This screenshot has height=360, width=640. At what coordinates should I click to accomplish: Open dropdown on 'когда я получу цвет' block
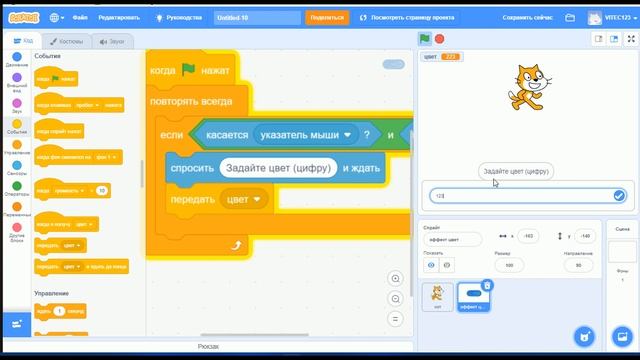coord(84,224)
